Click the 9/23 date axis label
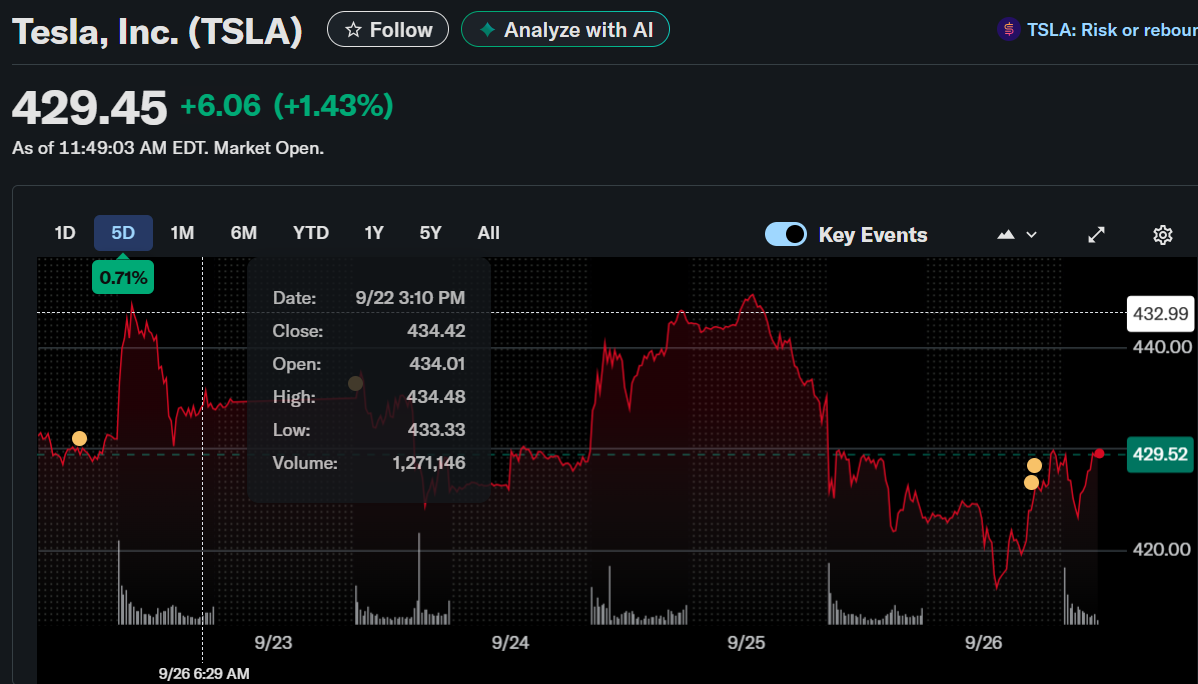 pyautogui.click(x=273, y=643)
